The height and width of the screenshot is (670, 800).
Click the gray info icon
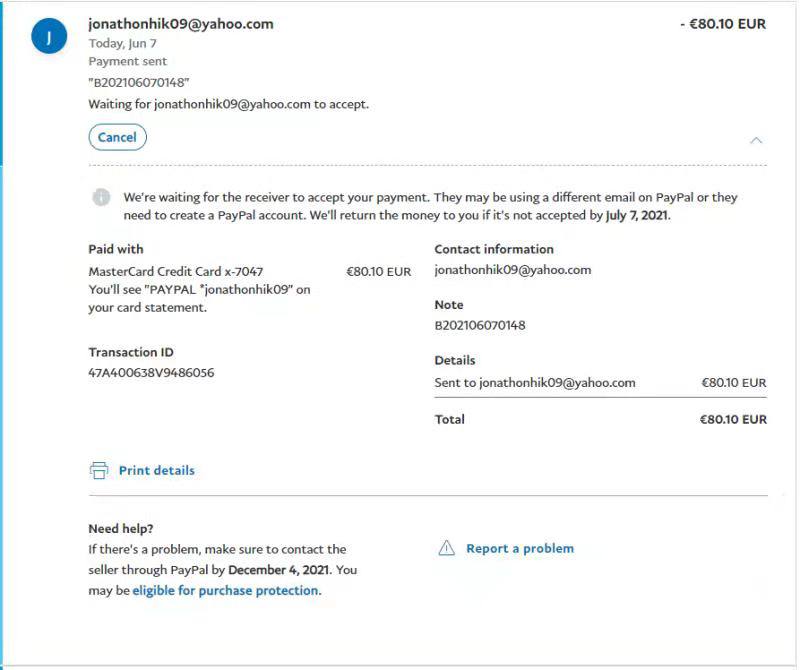click(101, 197)
